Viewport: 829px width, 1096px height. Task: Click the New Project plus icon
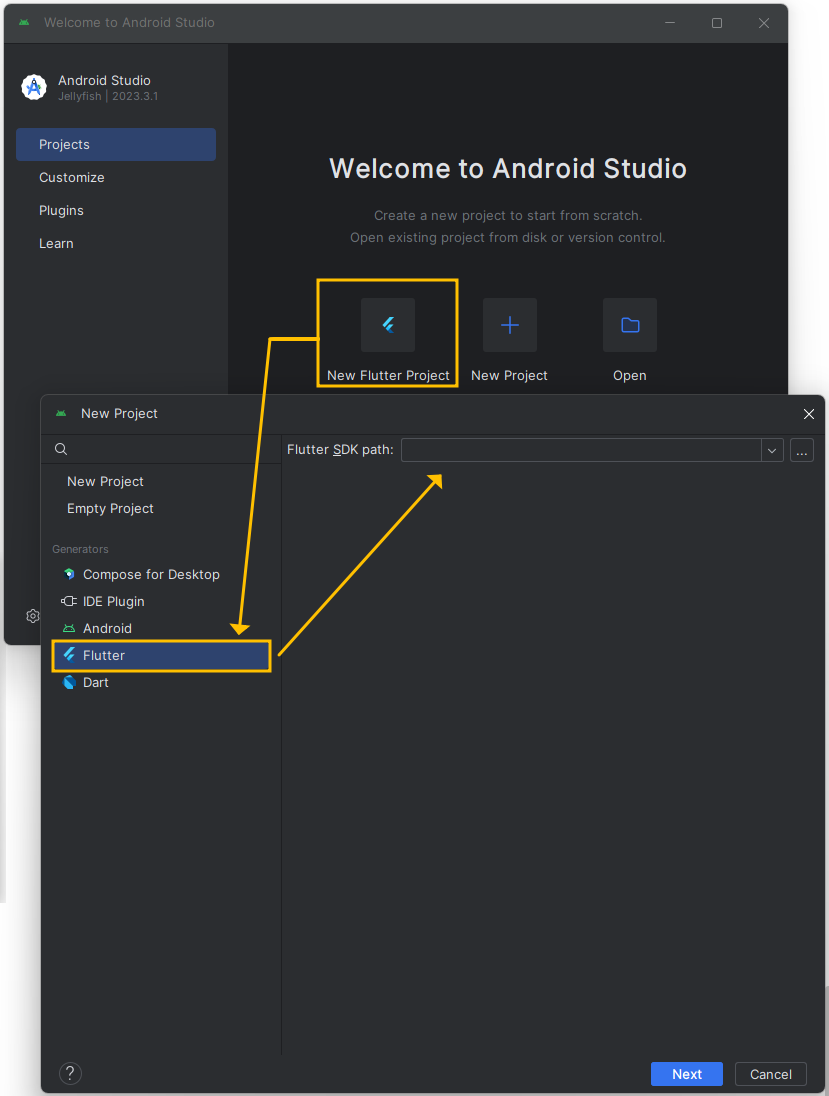(x=510, y=325)
